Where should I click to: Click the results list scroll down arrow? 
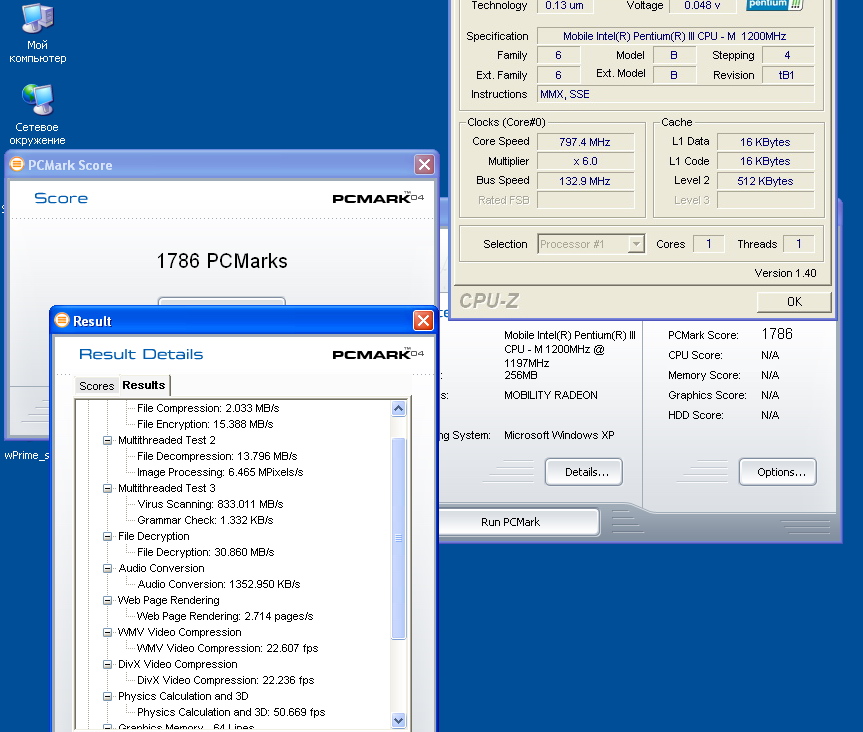click(x=398, y=720)
